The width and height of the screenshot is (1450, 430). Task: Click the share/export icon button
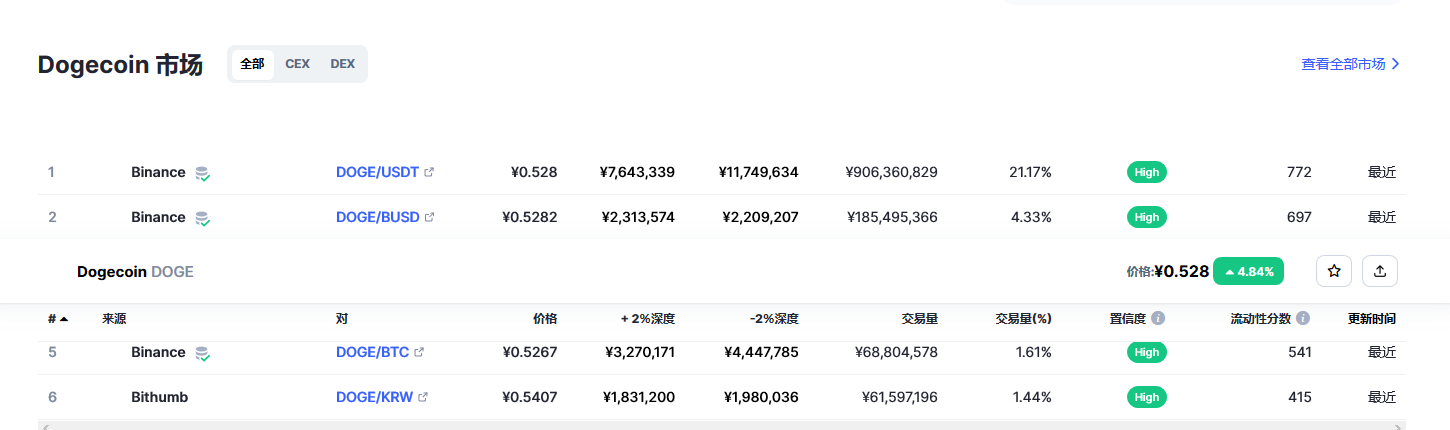(x=1380, y=271)
